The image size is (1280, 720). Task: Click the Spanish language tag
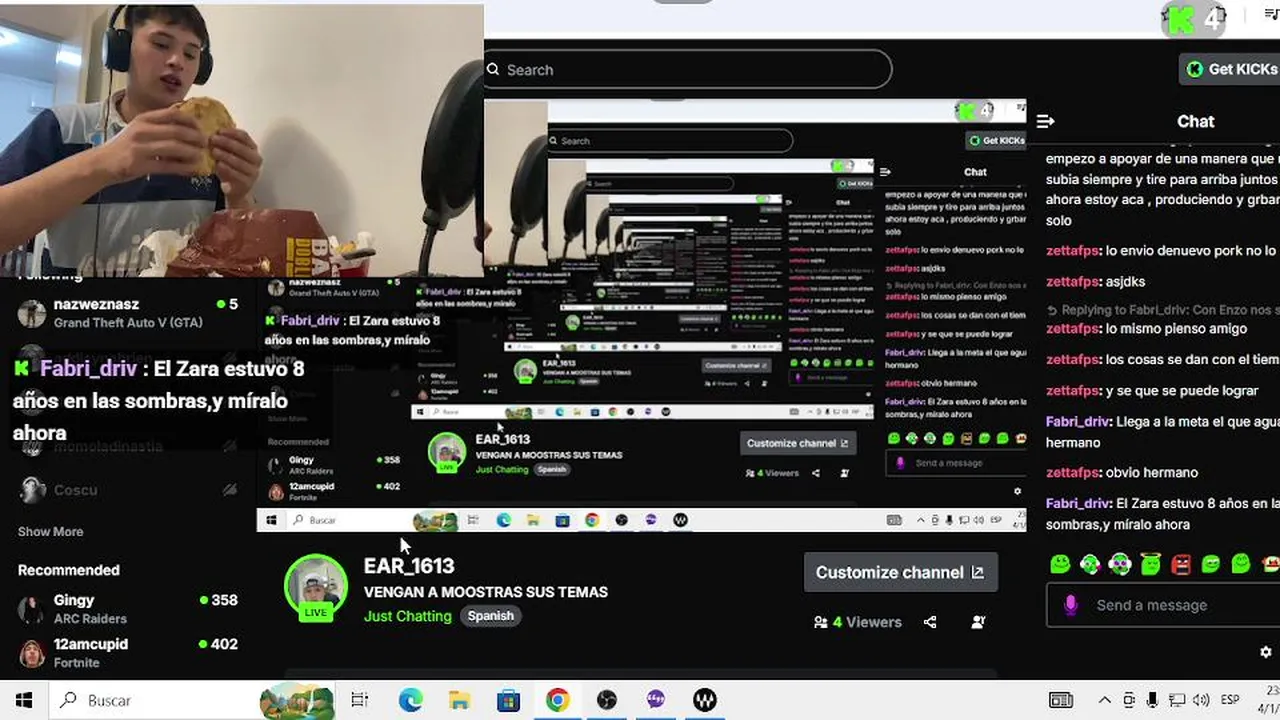click(490, 616)
